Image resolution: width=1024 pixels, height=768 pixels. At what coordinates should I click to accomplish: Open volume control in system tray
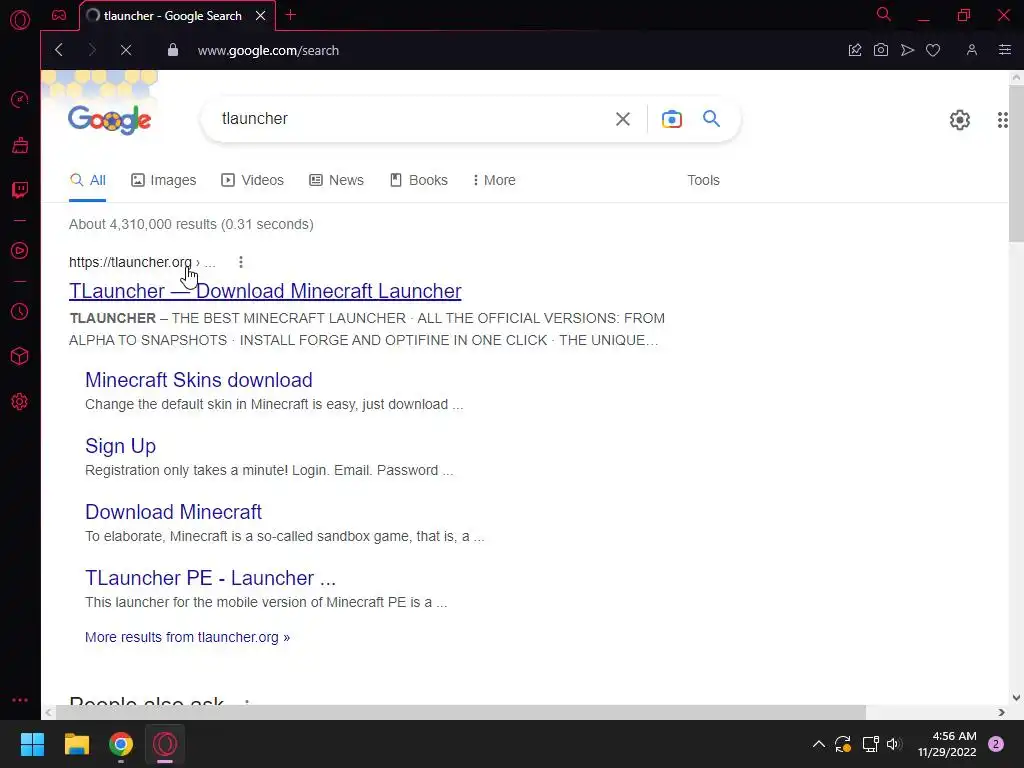coord(894,744)
